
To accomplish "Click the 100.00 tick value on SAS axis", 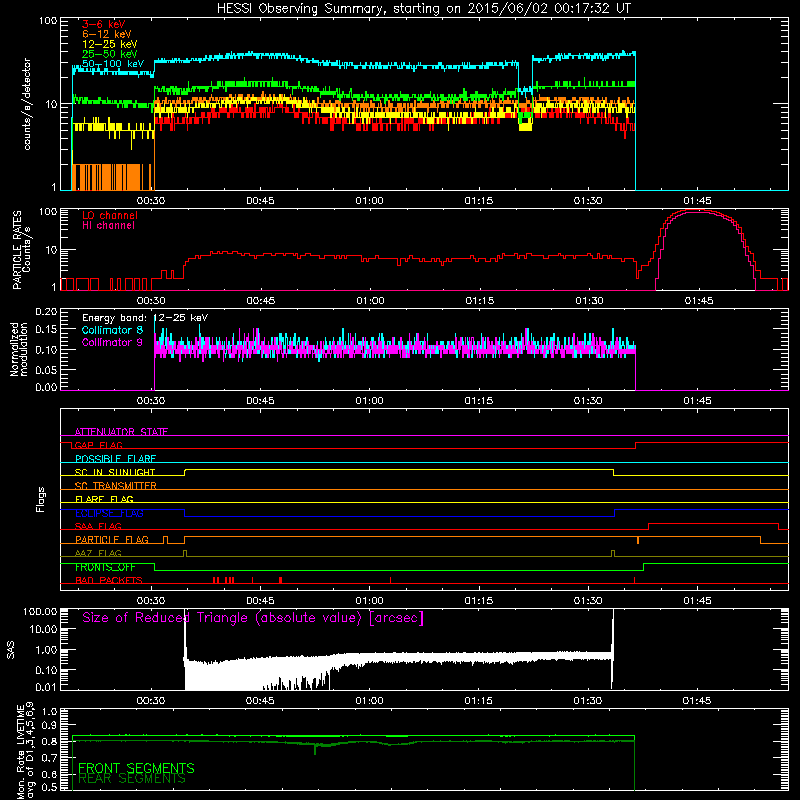I will (39, 612).
